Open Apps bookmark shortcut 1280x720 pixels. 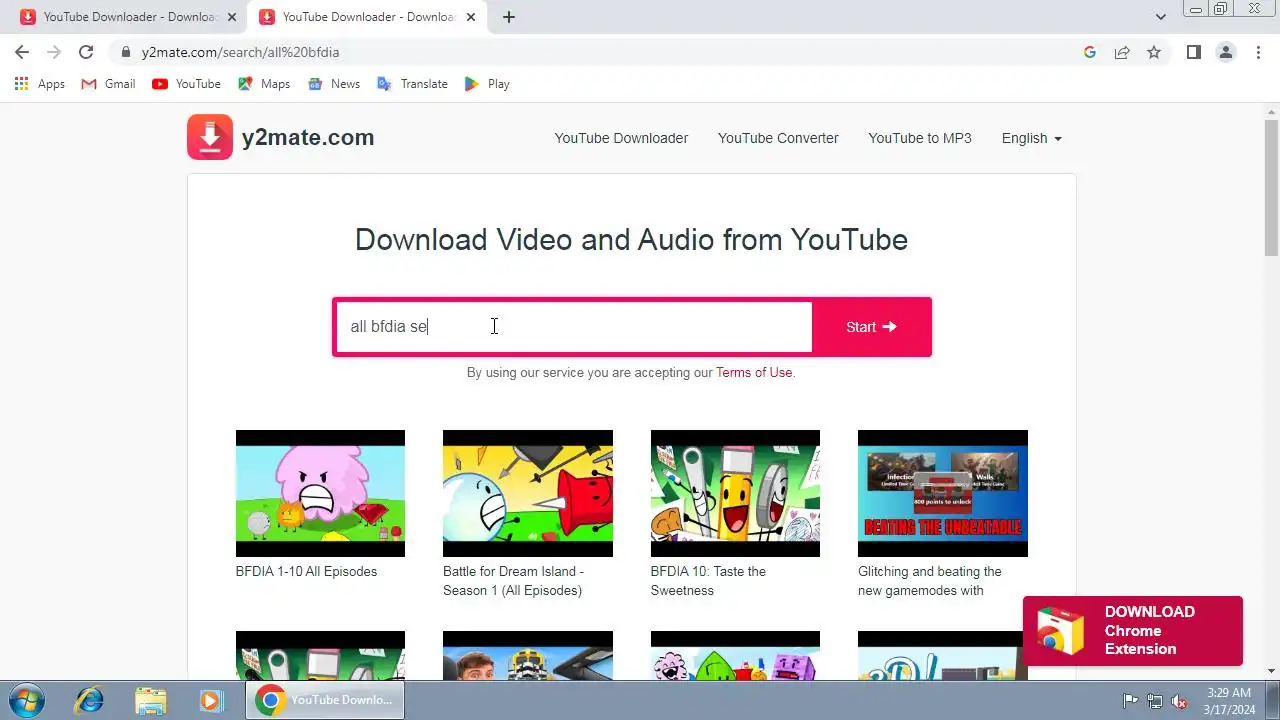tap(40, 84)
